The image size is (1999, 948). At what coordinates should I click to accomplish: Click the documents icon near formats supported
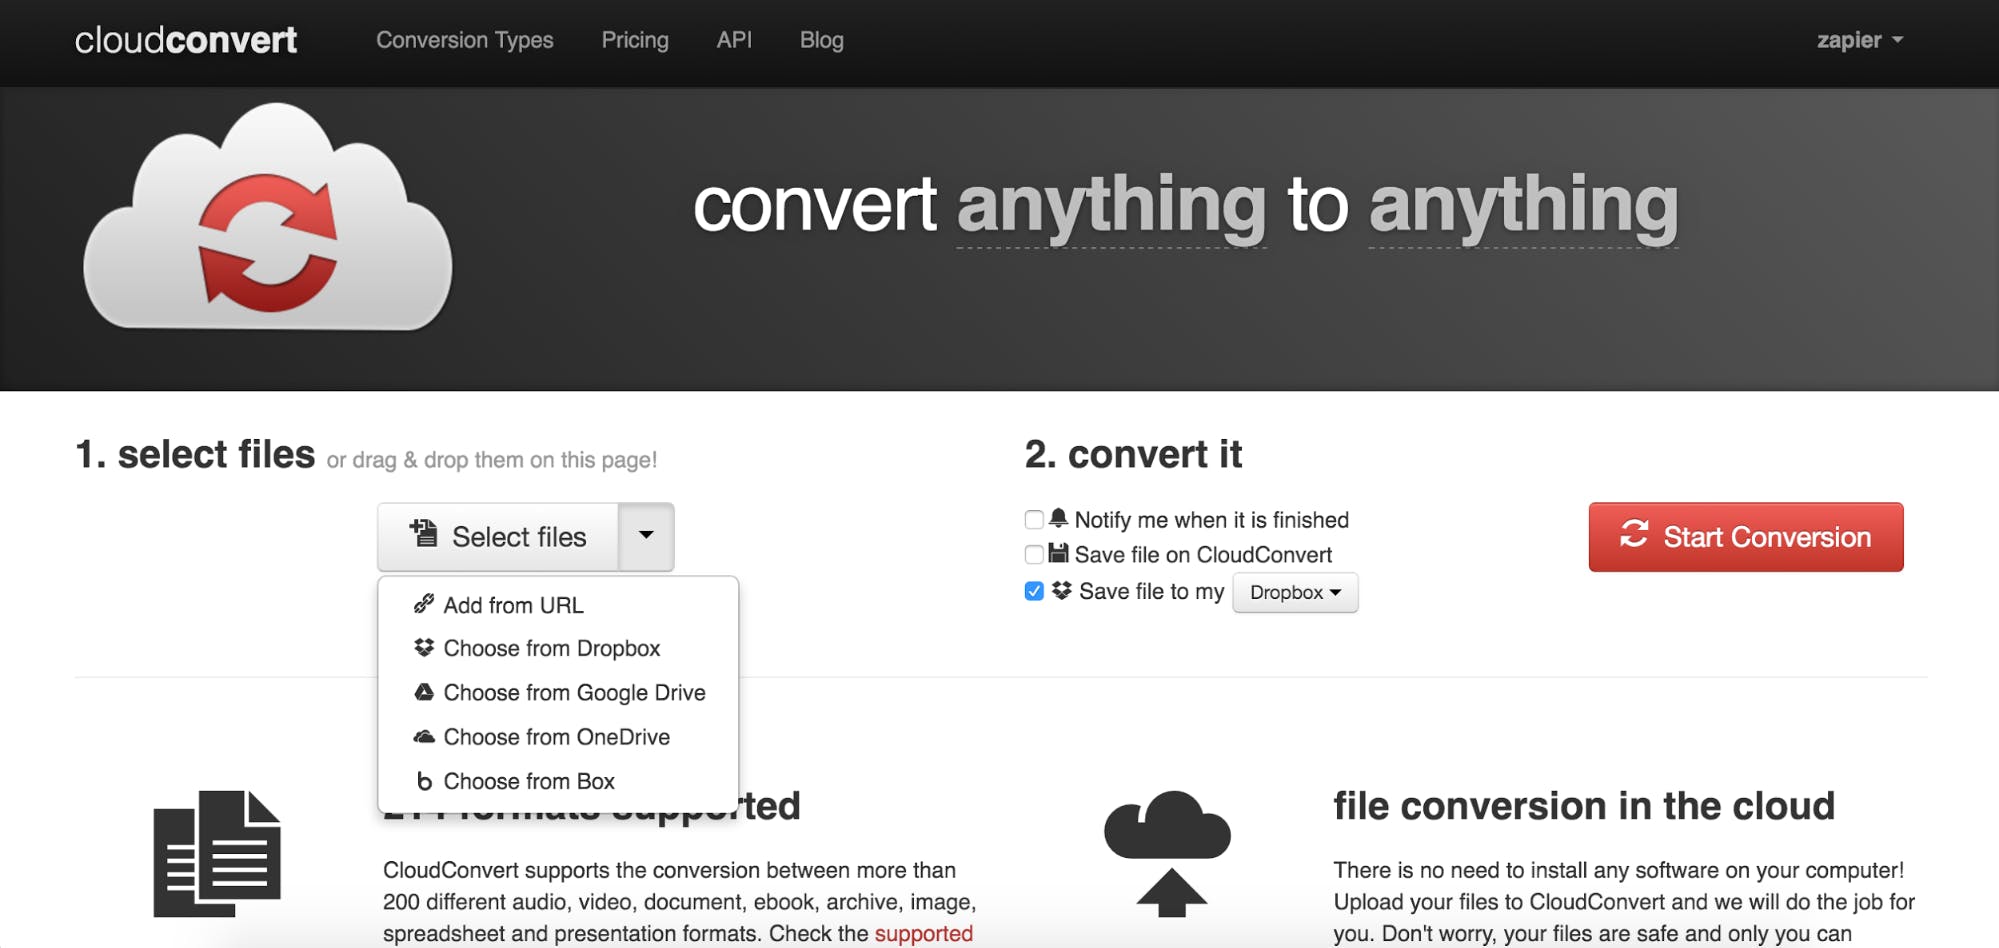pyautogui.click(x=217, y=853)
